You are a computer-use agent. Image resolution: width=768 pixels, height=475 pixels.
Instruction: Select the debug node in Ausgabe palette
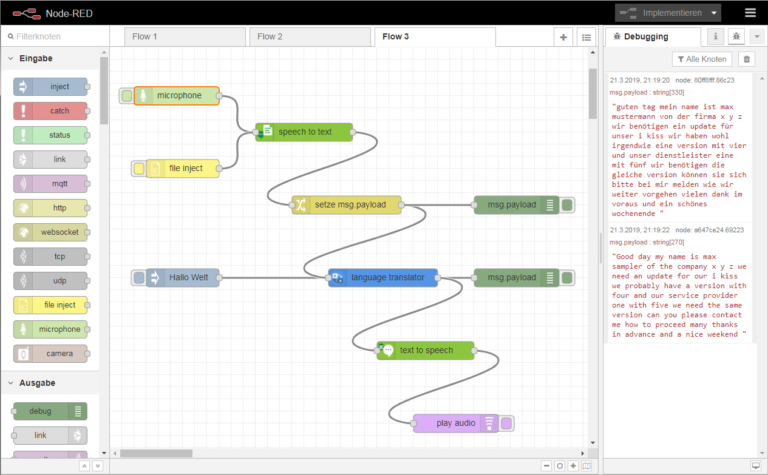point(50,411)
